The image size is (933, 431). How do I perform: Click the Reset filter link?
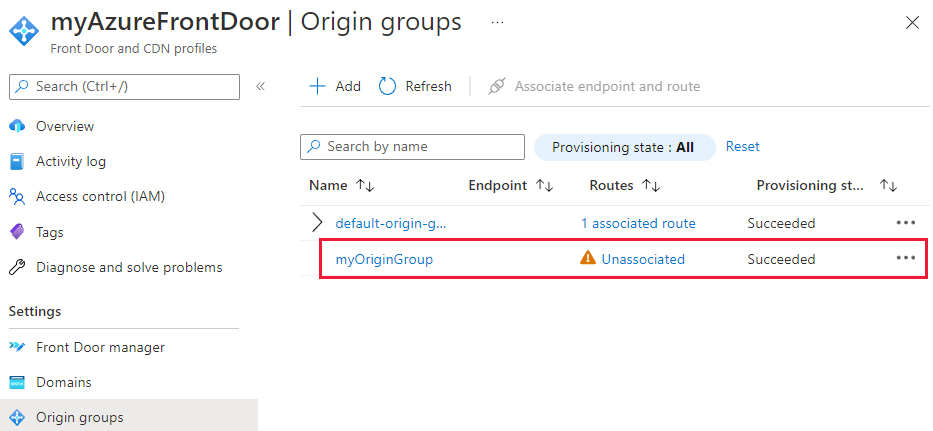743,147
